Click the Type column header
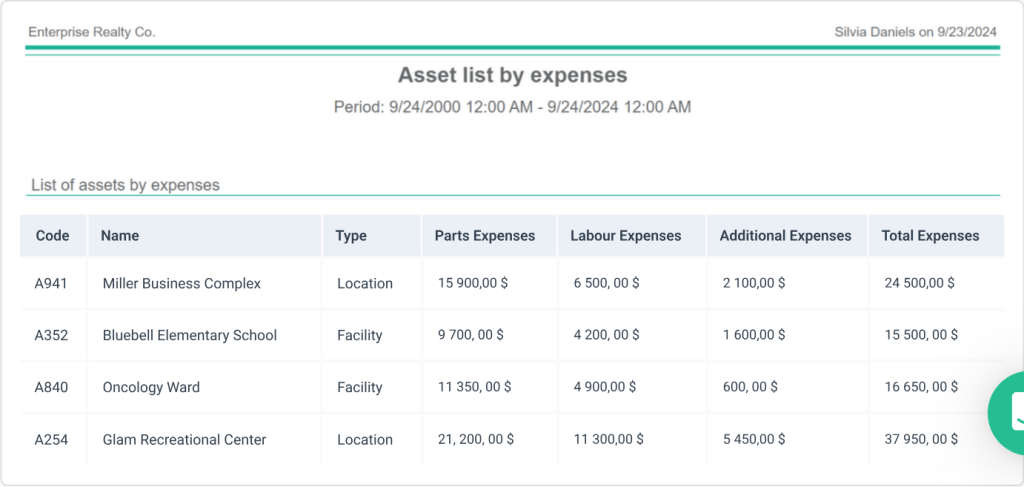The image size is (1024, 487). point(351,236)
